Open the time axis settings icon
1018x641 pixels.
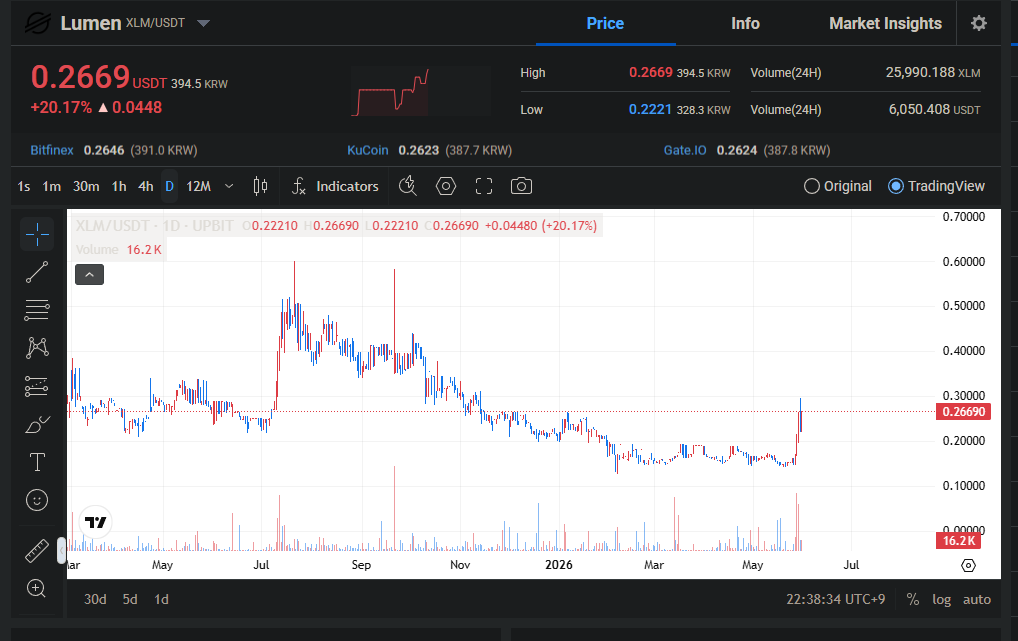pos(968,566)
